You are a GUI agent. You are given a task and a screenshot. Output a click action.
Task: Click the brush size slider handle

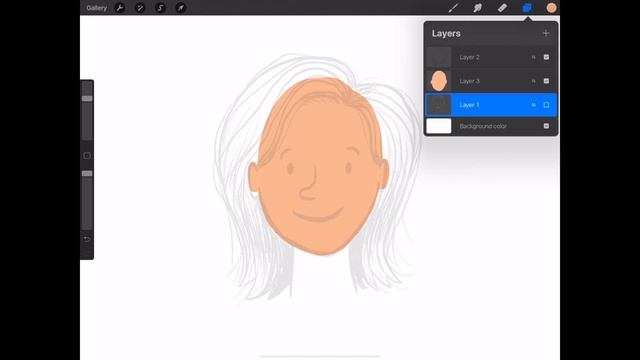(x=87, y=98)
